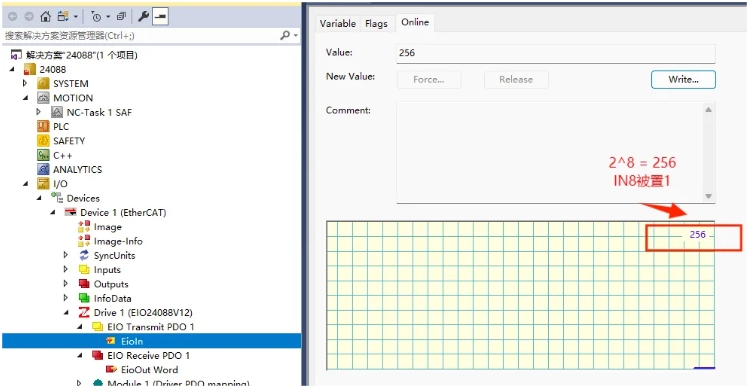Collapse EIO Receive PDO 1 node
This screenshot has width=752, height=389.
pos(80,355)
